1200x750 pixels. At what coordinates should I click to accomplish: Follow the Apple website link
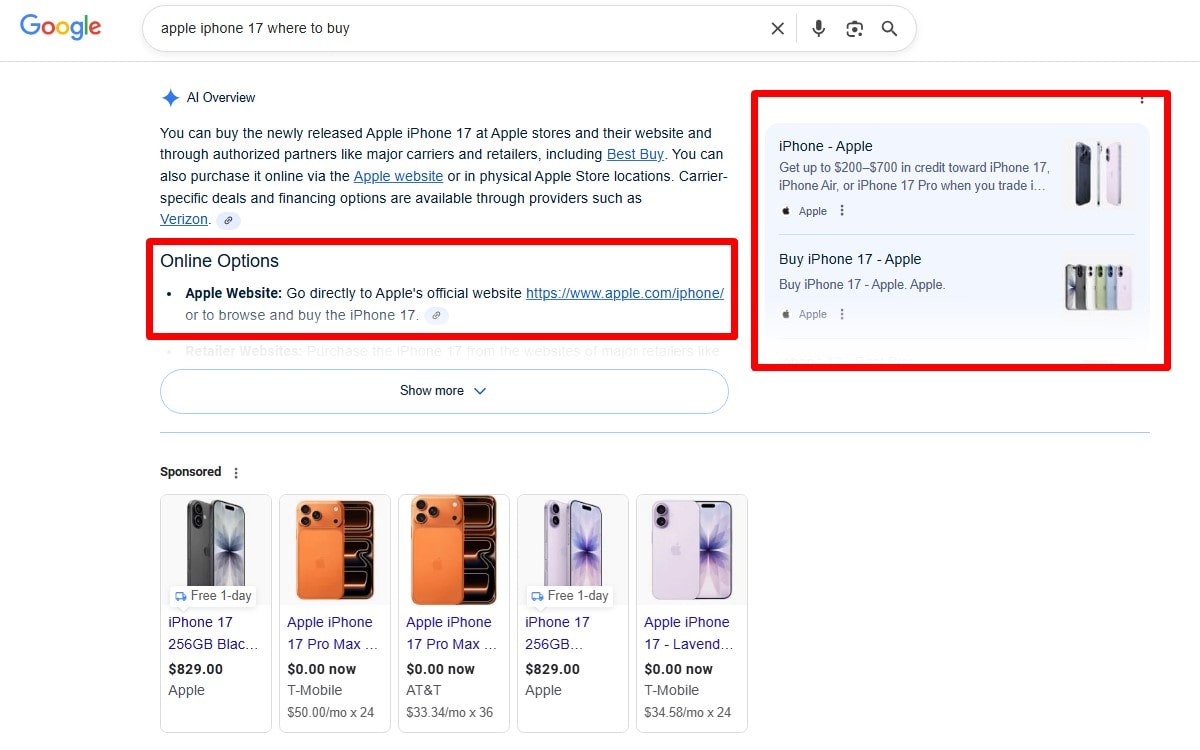pyautogui.click(x=398, y=176)
